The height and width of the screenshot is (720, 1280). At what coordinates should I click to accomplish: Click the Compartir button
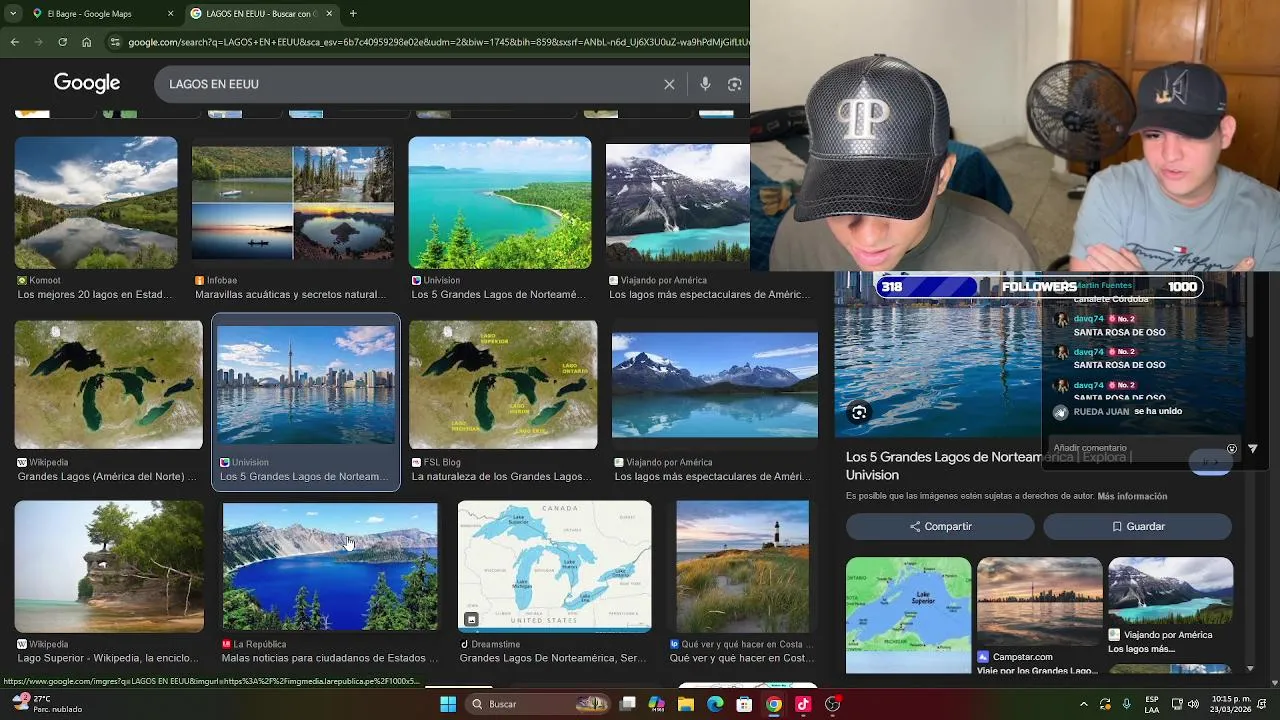(940, 526)
